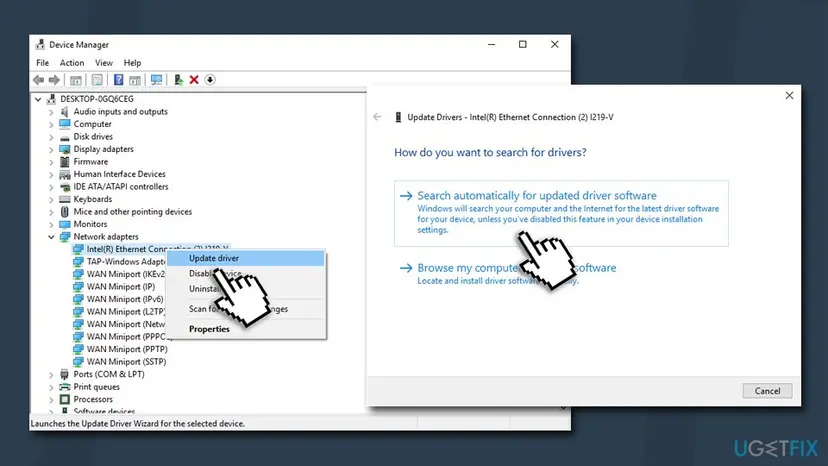The image size is (828, 466).
Task: Expand the Ports (COM & LPT) node
Action: tap(51, 374)
